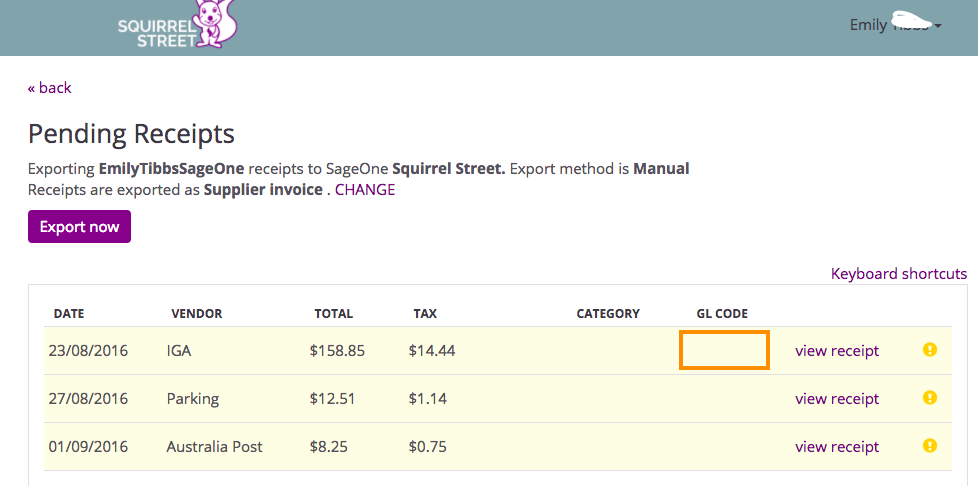Screen dimensions: 978x486
Task: Click the GL CODE column header
Action: [x=722, y=314]
